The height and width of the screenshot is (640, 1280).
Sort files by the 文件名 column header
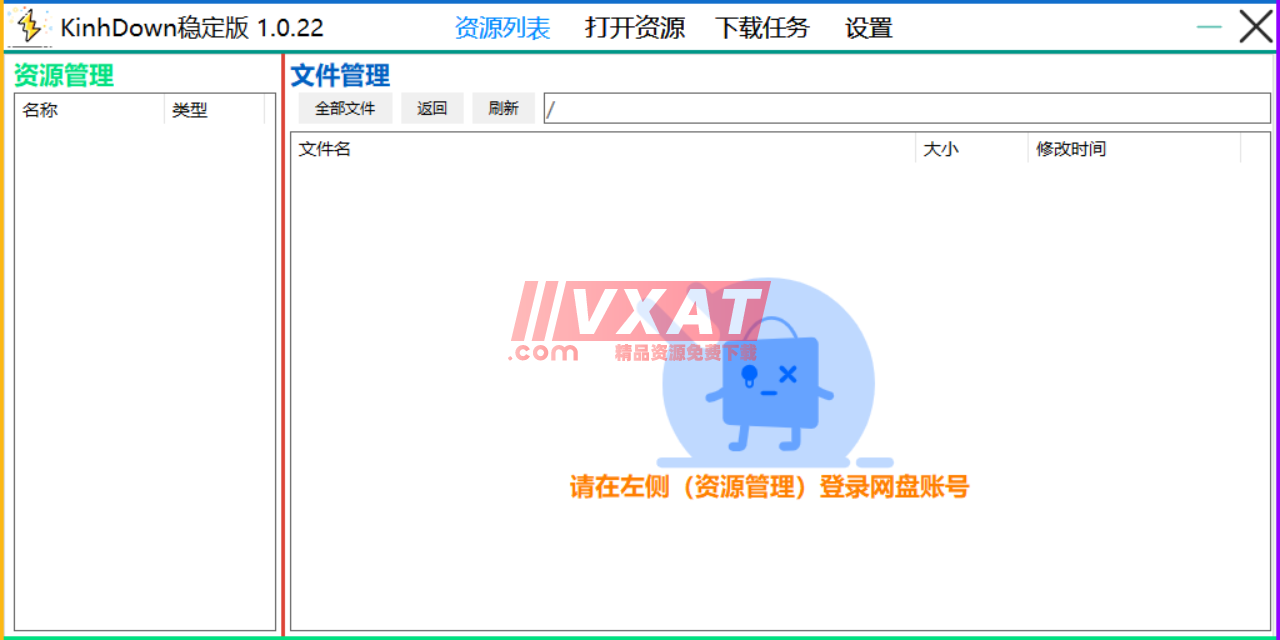pos(324,148)
